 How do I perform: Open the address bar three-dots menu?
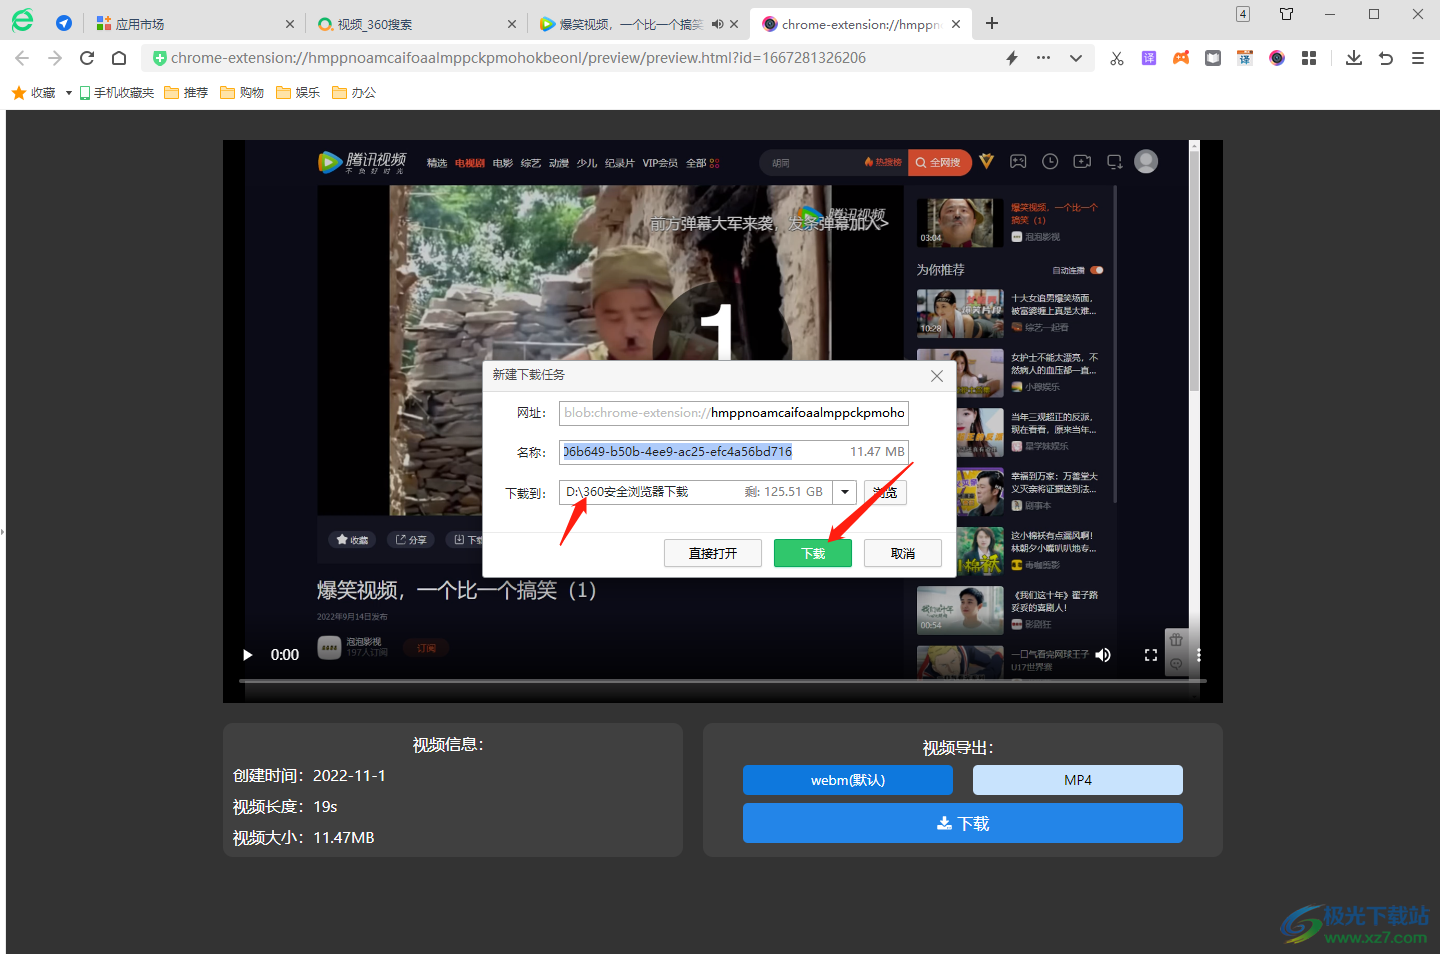(1043, 58)
